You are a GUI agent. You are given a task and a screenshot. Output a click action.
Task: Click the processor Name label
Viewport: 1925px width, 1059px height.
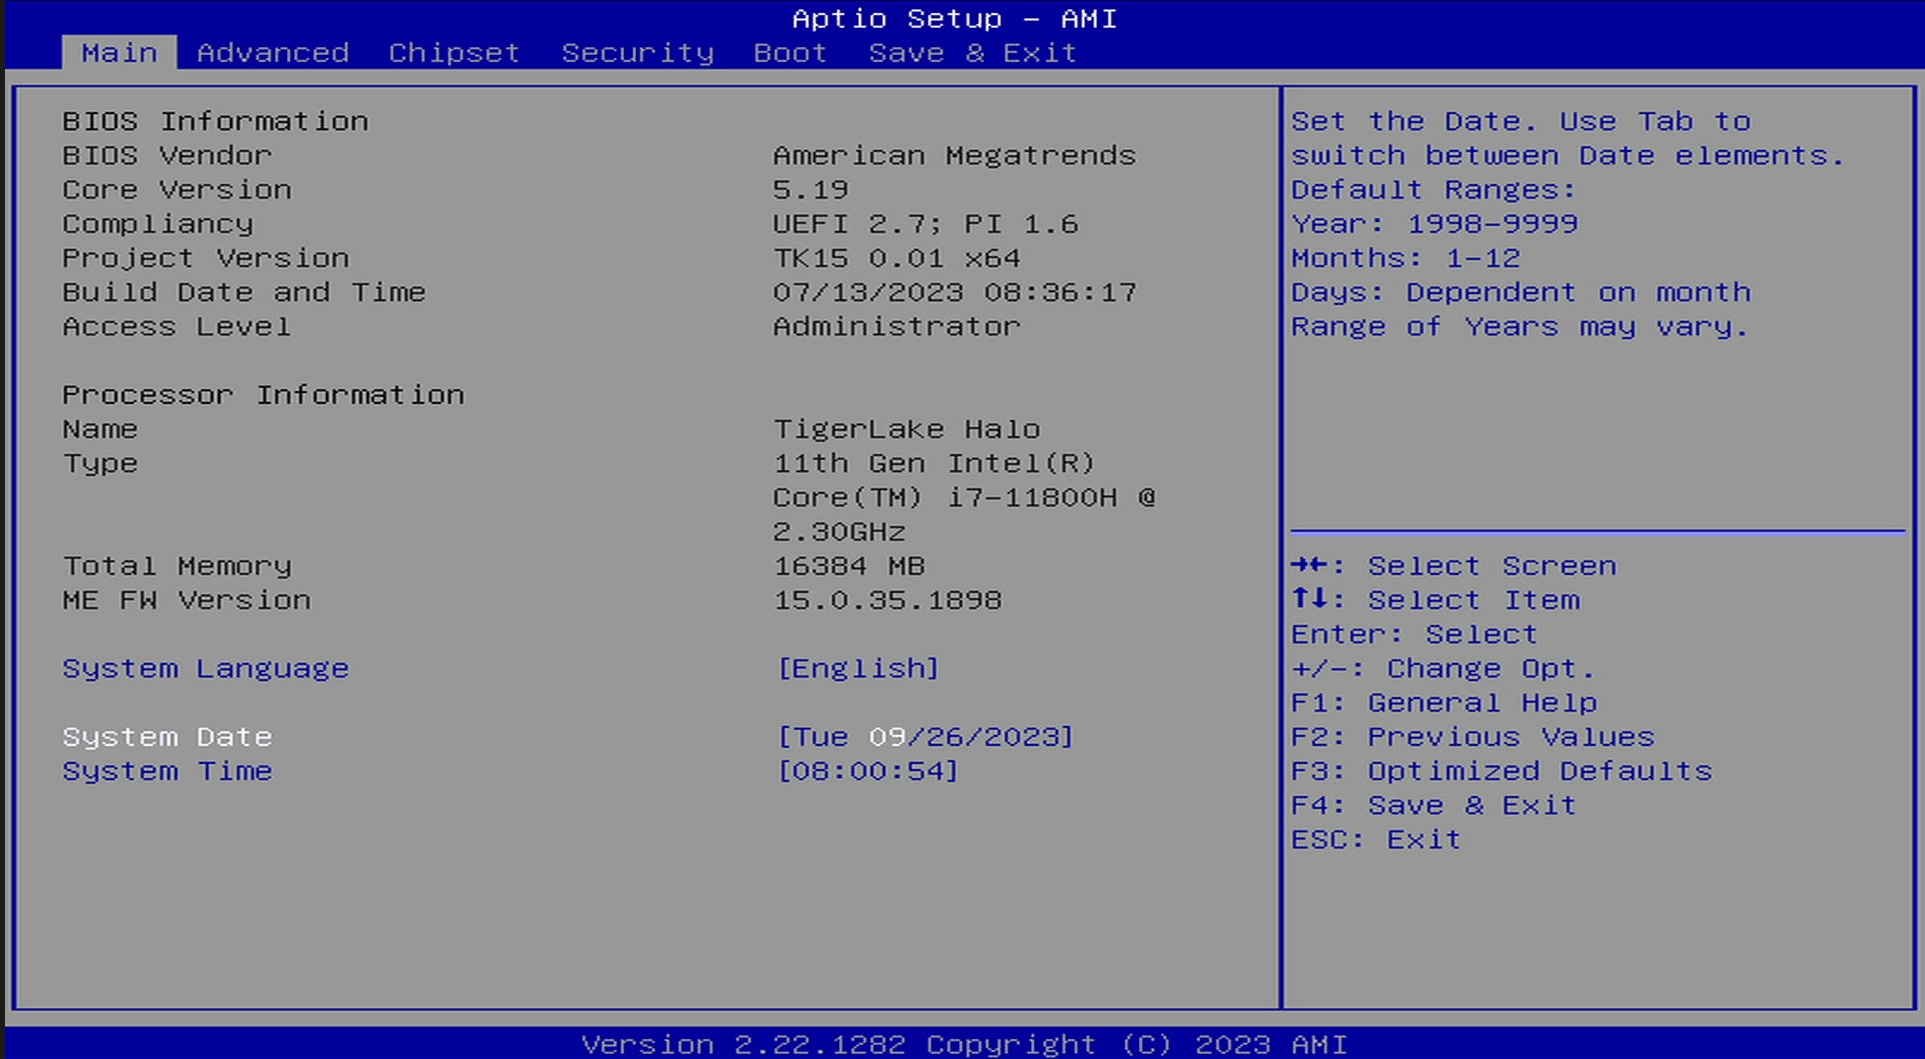[x=100, y=429]
